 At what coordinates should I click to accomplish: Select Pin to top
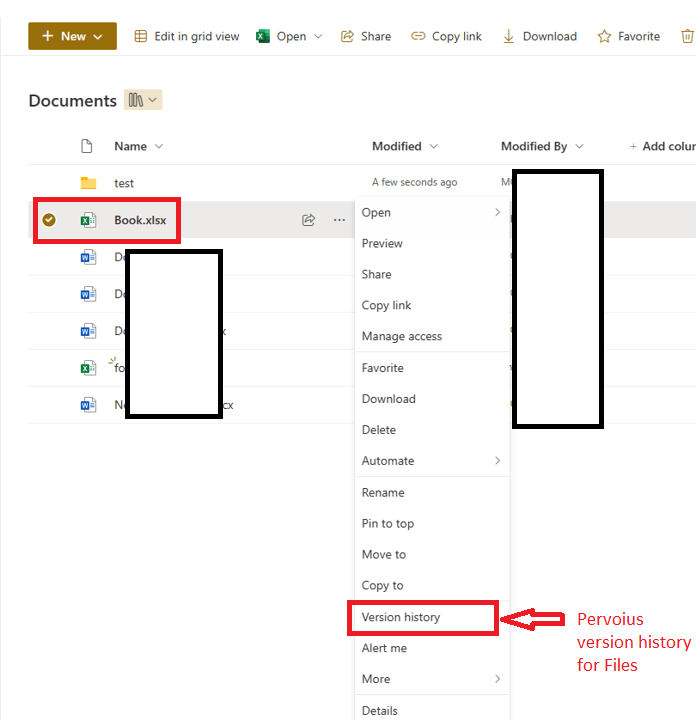coord(432,523)
